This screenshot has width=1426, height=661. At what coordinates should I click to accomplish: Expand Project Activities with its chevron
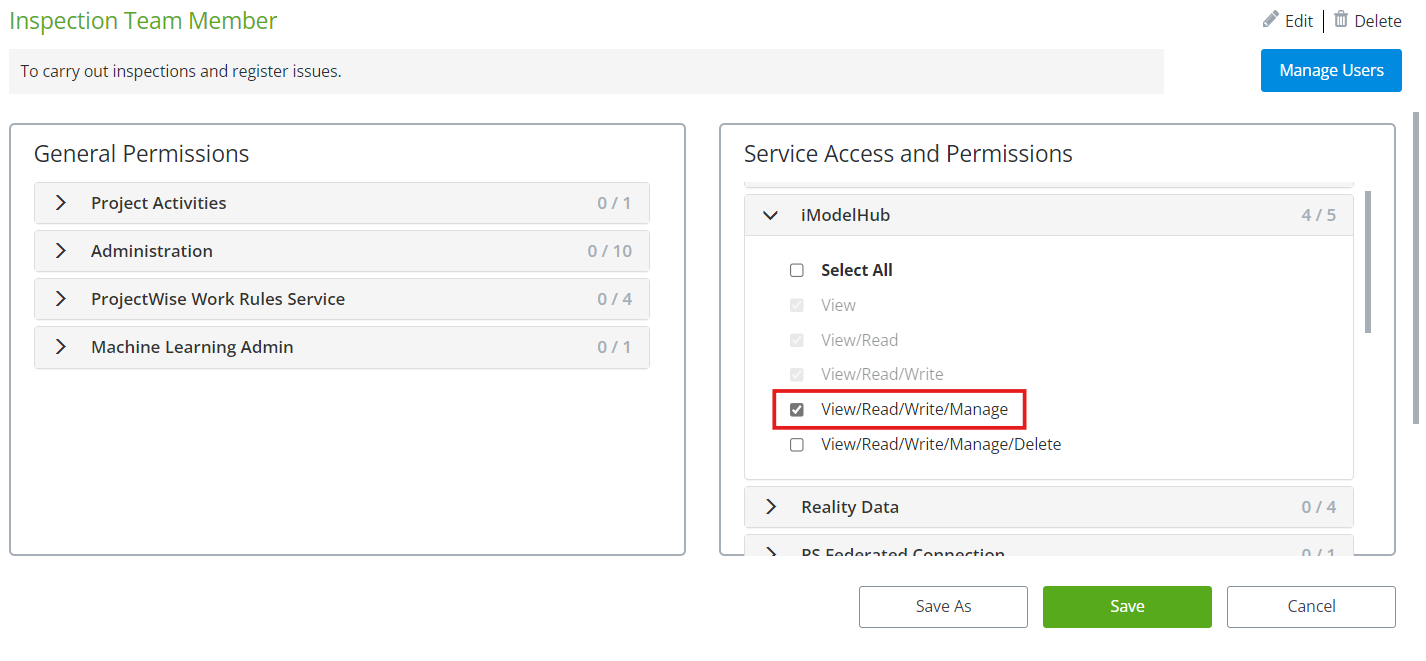[61, 203]
